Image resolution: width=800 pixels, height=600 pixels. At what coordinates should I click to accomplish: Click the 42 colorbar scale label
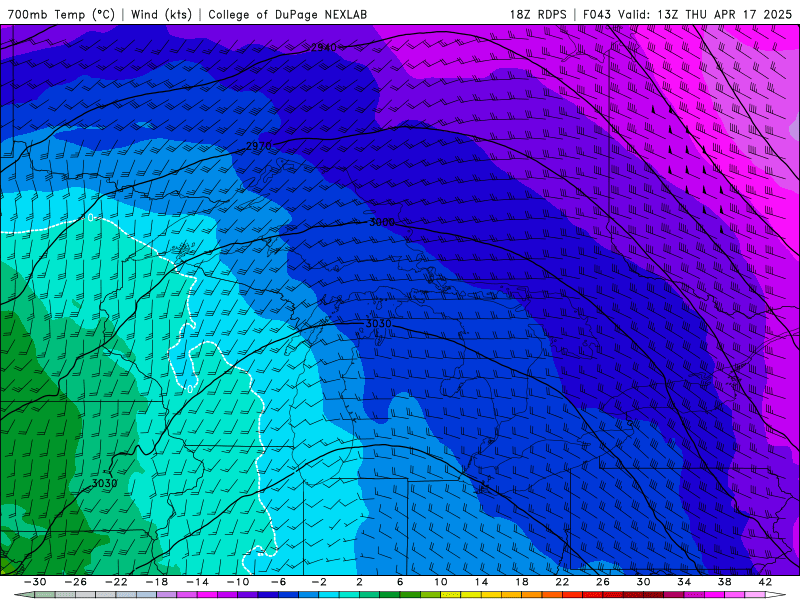[x=765, y=582]
